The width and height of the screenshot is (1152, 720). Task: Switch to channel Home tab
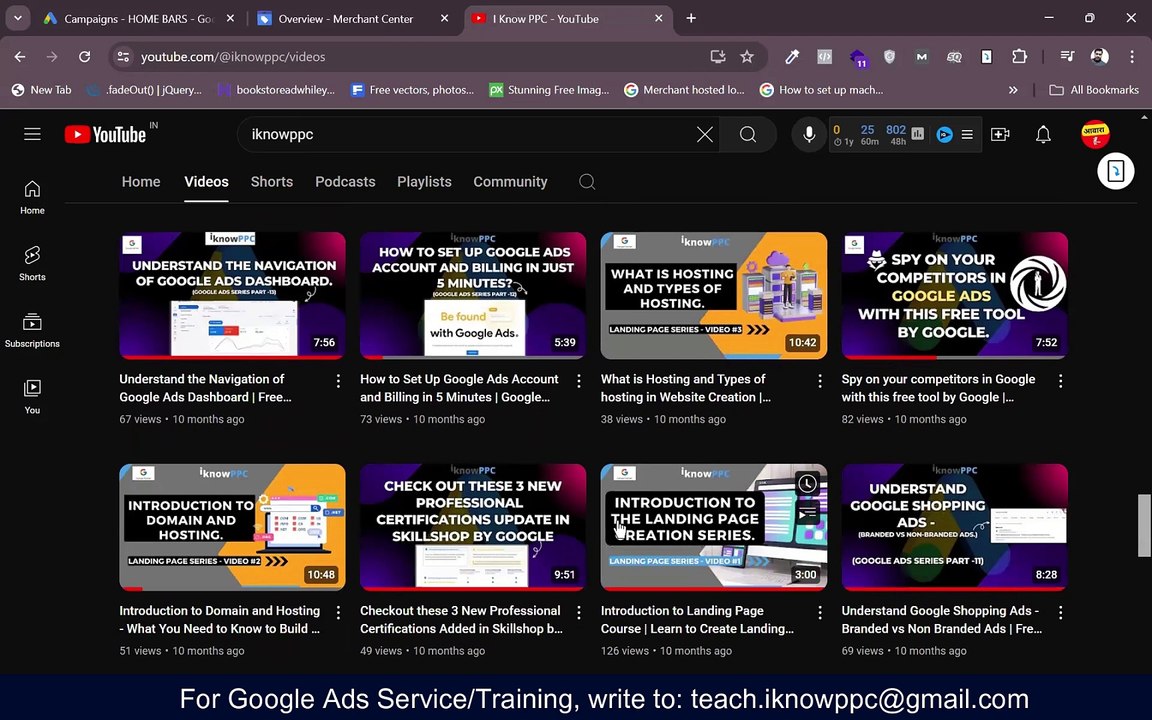[x=141, y=181]
